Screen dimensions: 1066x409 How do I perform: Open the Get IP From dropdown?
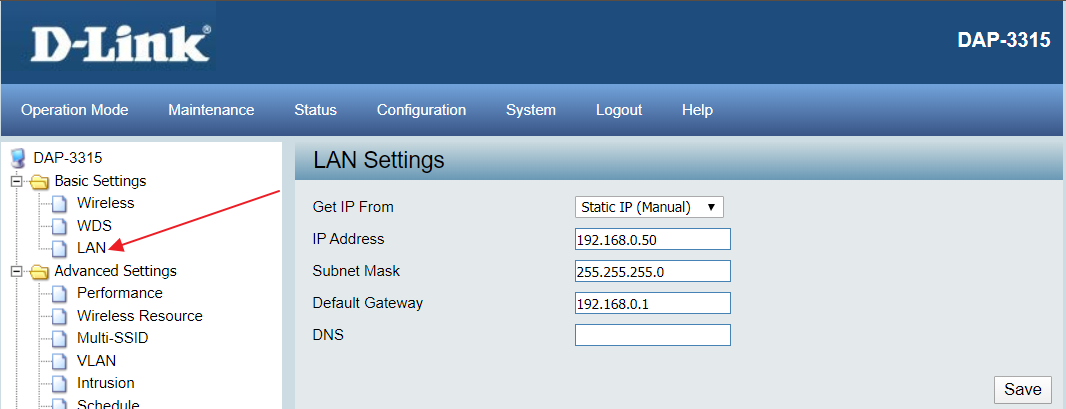click(x=649, y=207)
